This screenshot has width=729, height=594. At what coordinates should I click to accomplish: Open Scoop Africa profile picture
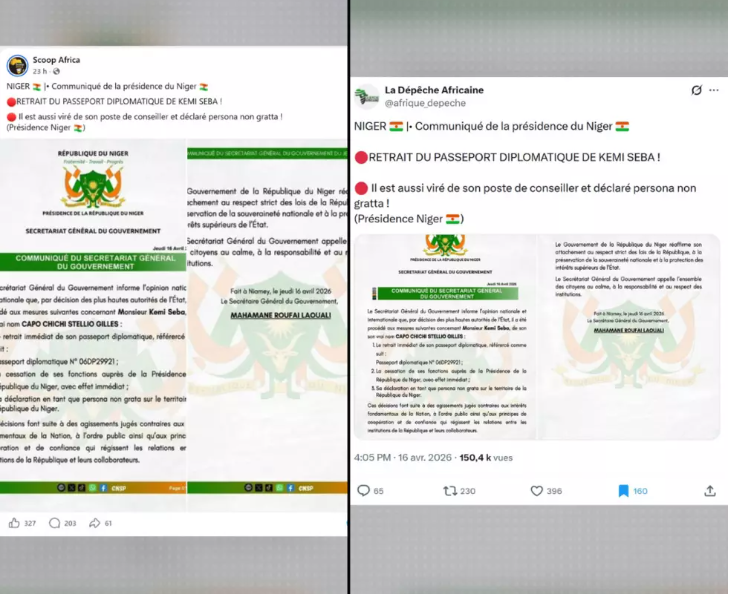pos(17,65)
